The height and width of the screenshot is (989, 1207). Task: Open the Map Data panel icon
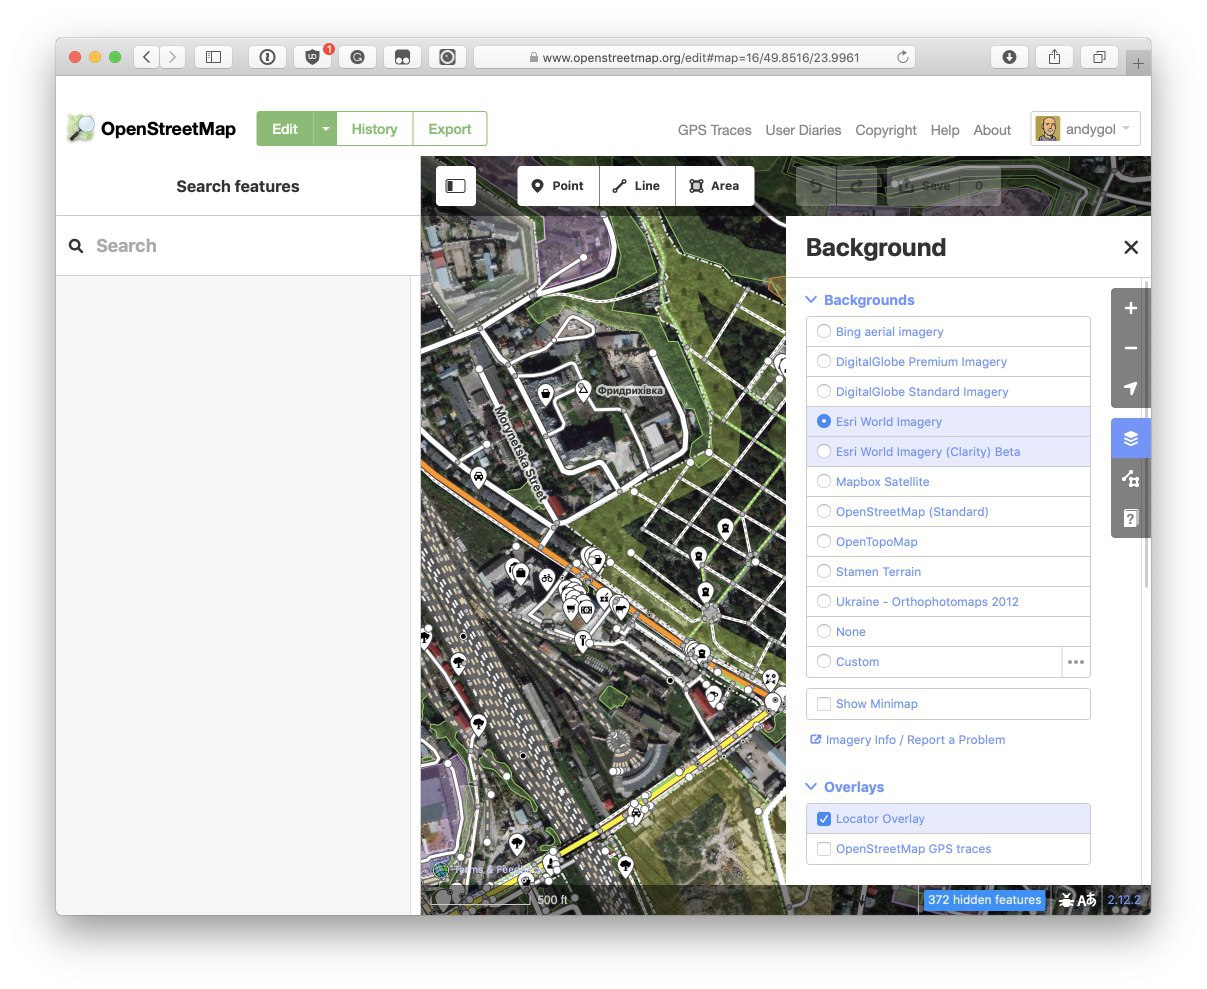(1131, 478)
